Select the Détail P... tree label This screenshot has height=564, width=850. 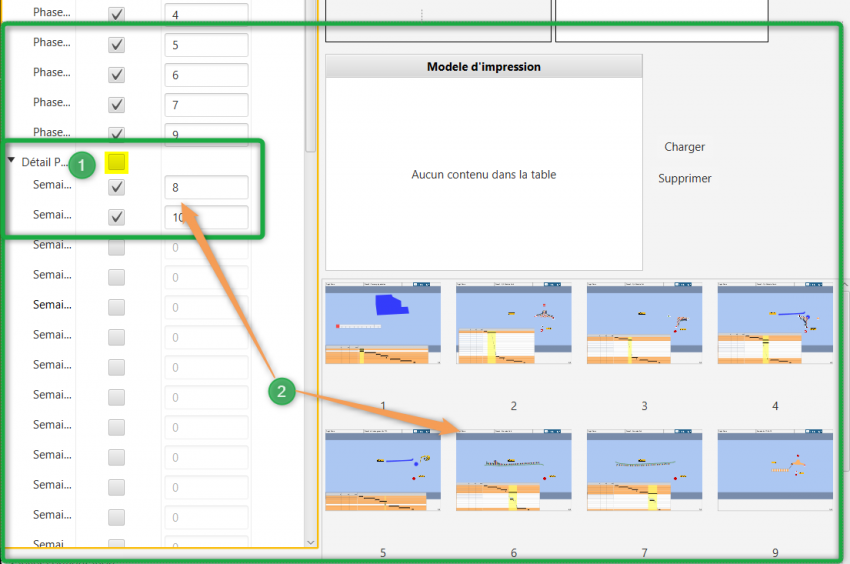pyautogui.click(x=44, y=162)
